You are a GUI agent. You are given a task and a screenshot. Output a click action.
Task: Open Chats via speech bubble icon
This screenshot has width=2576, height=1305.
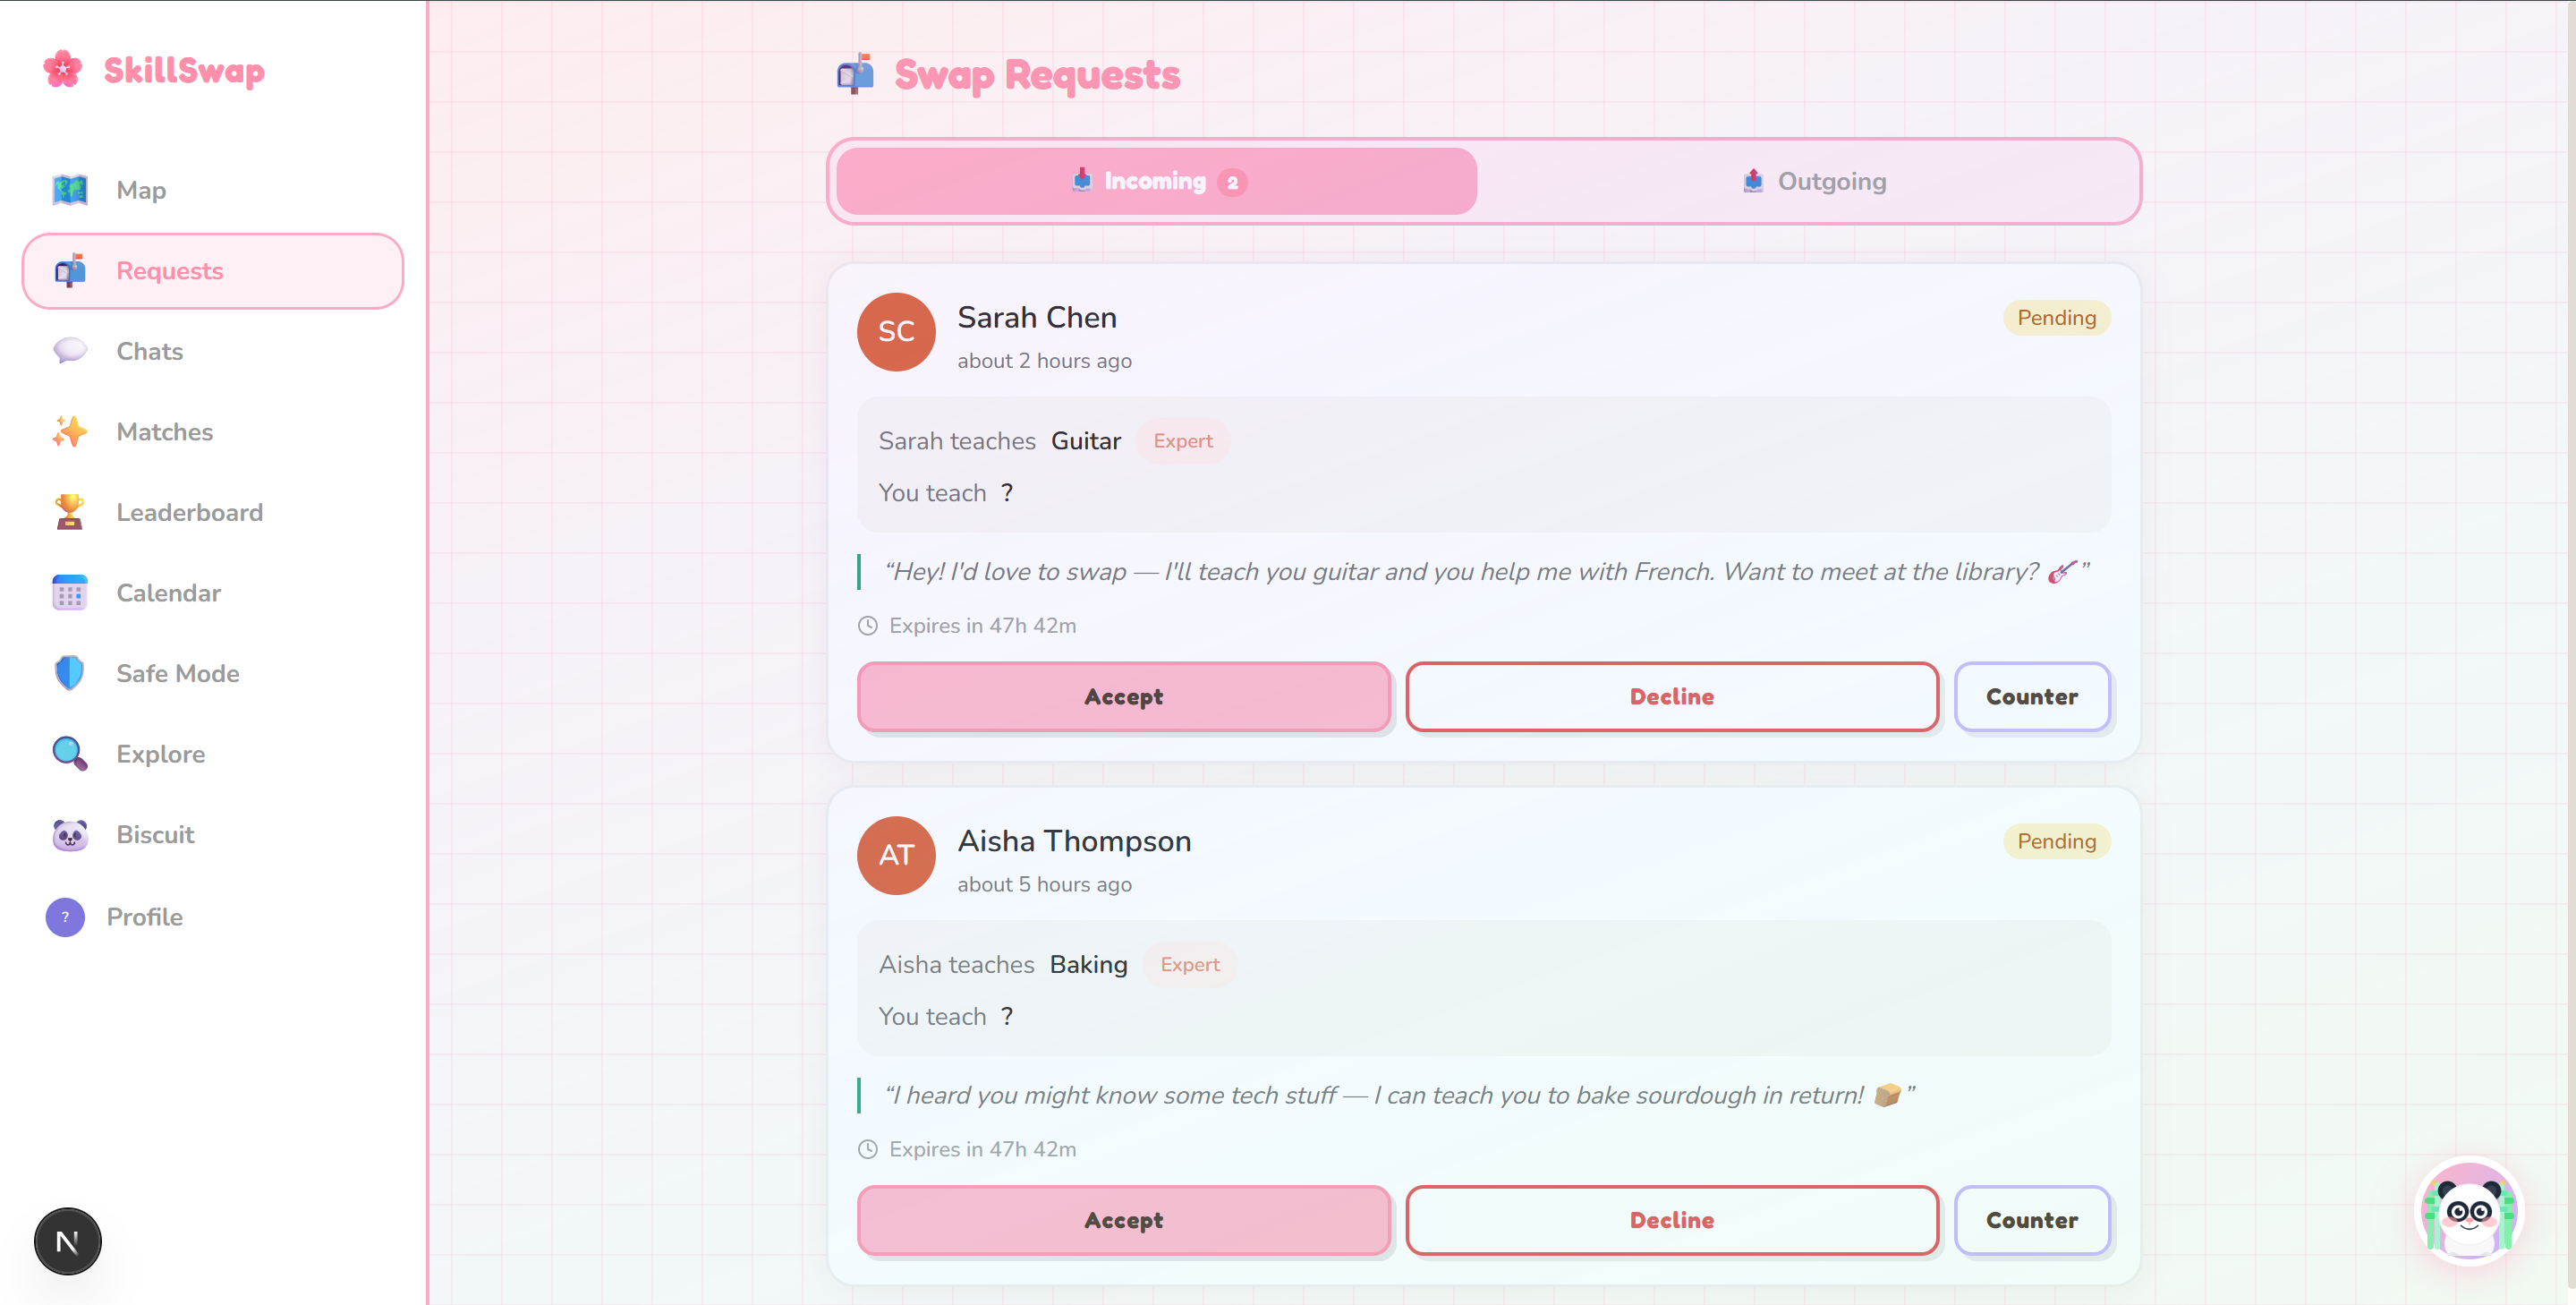tap(70, 351)
